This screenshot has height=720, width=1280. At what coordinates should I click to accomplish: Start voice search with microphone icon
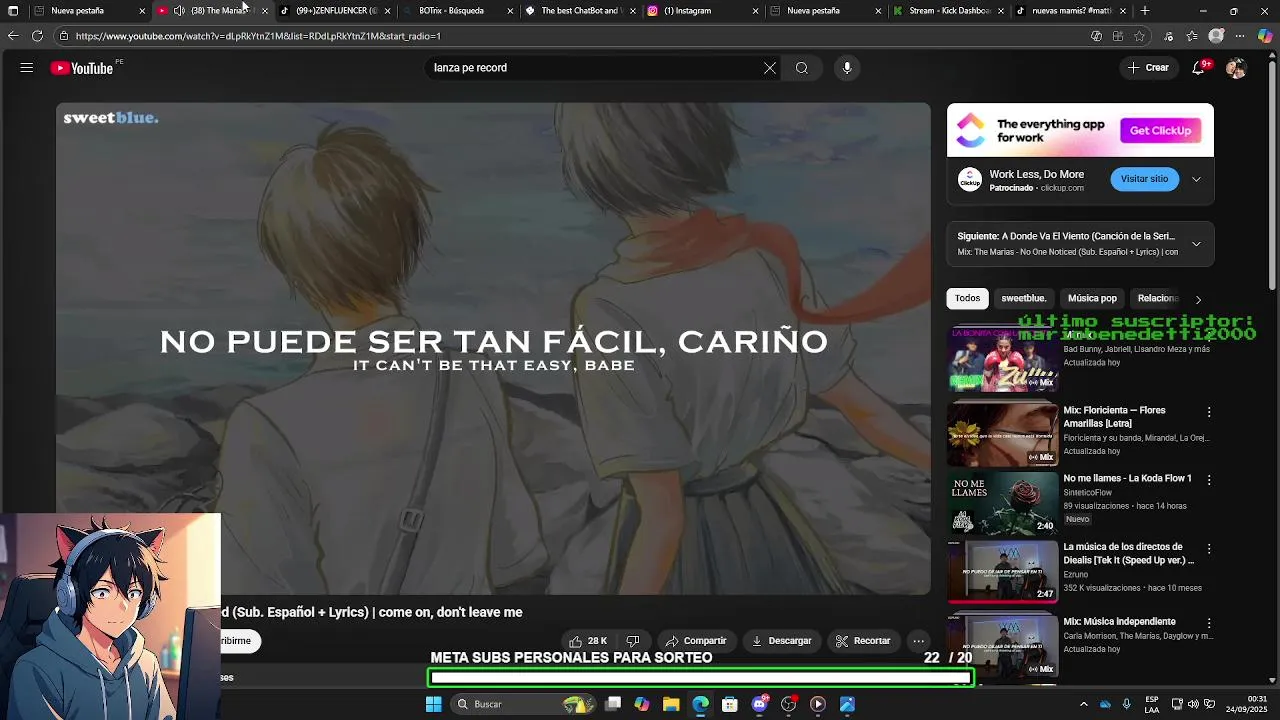[847, 68]
